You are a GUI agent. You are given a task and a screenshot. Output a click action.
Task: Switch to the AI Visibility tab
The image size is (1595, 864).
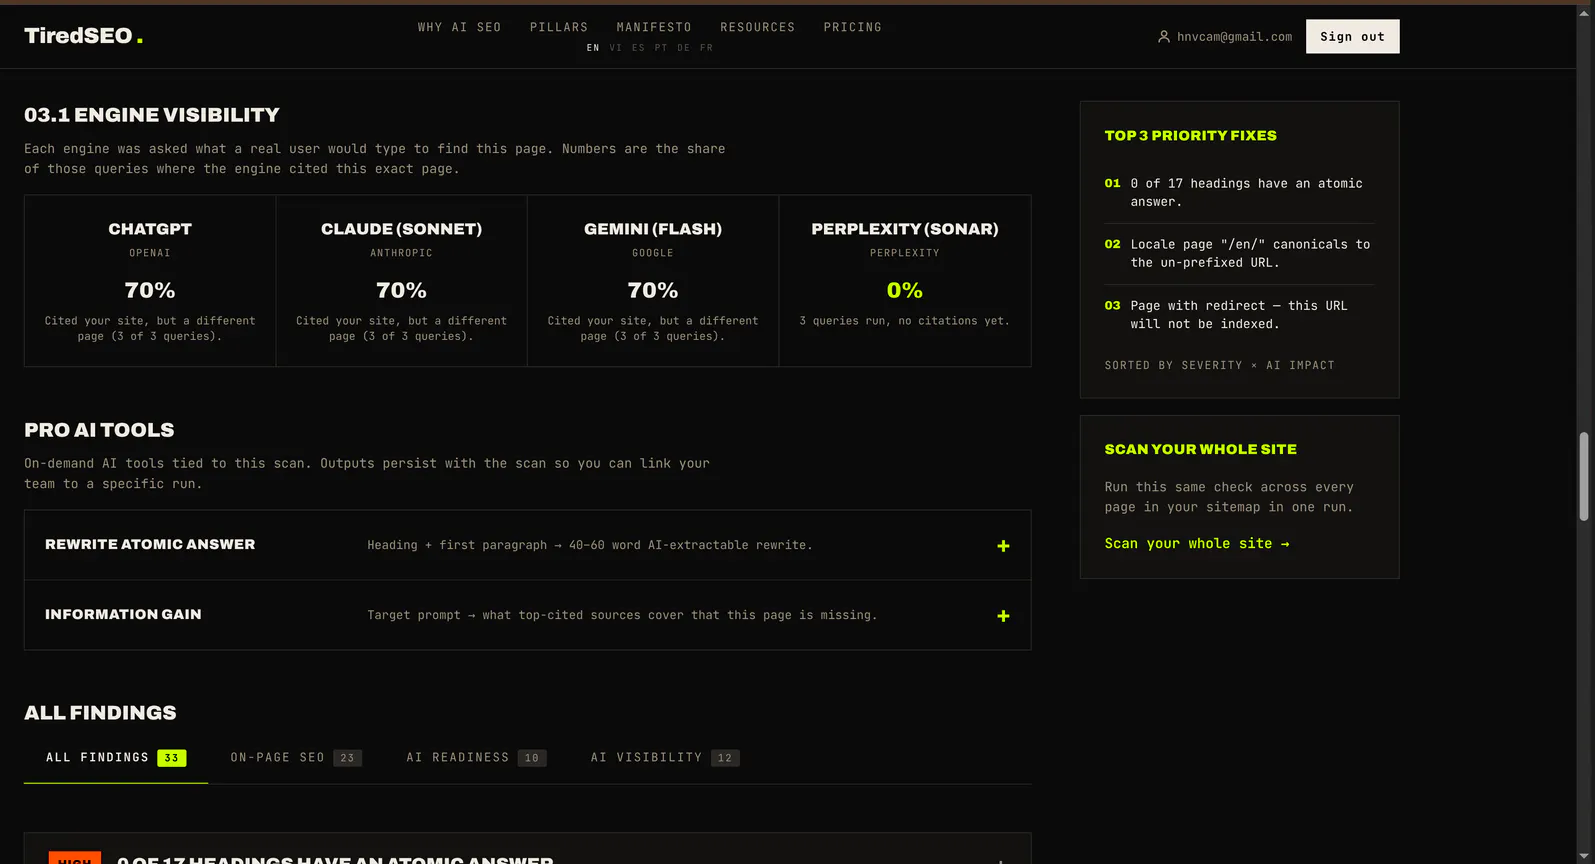coord(665,758)
